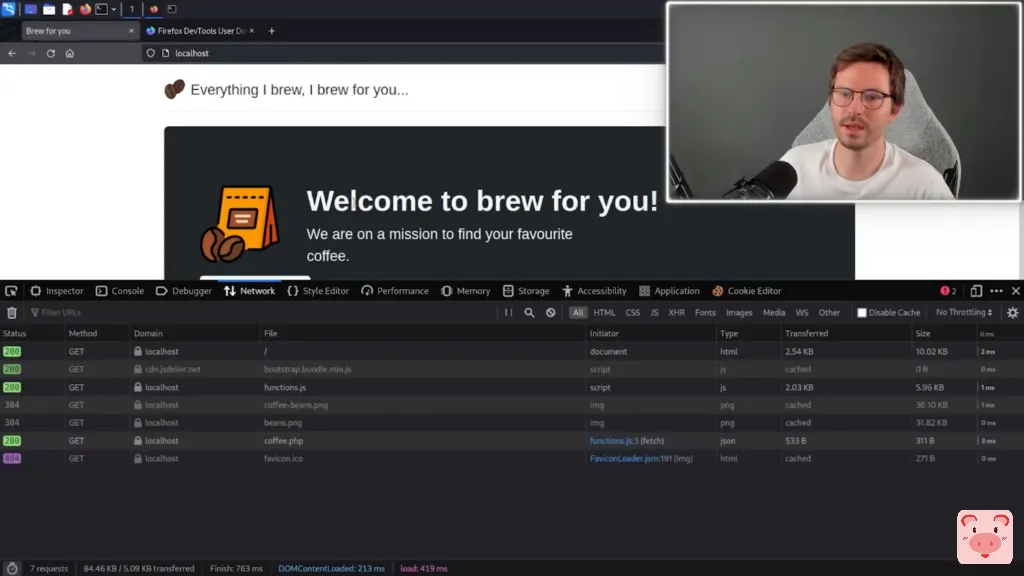This screenshot has width=1024, height=576.
Task: Open the Memory panel
Action: pyautogui.click(x=466, y=291)
